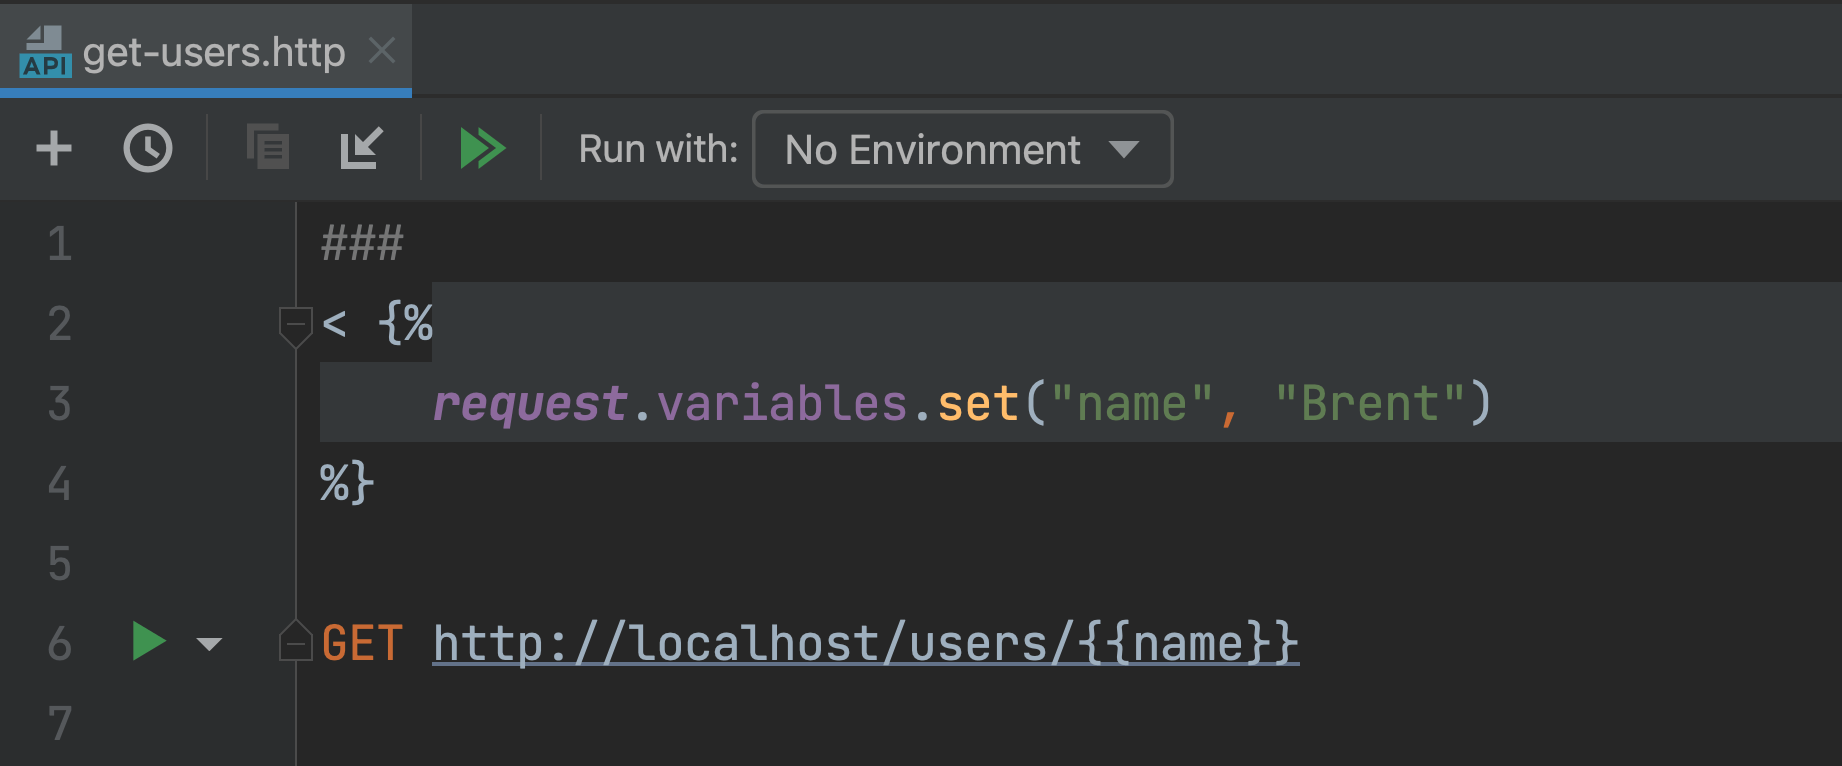1842x766 pixels.
Task: Place cursor on the set method call
Action: (x=977, y=404)
